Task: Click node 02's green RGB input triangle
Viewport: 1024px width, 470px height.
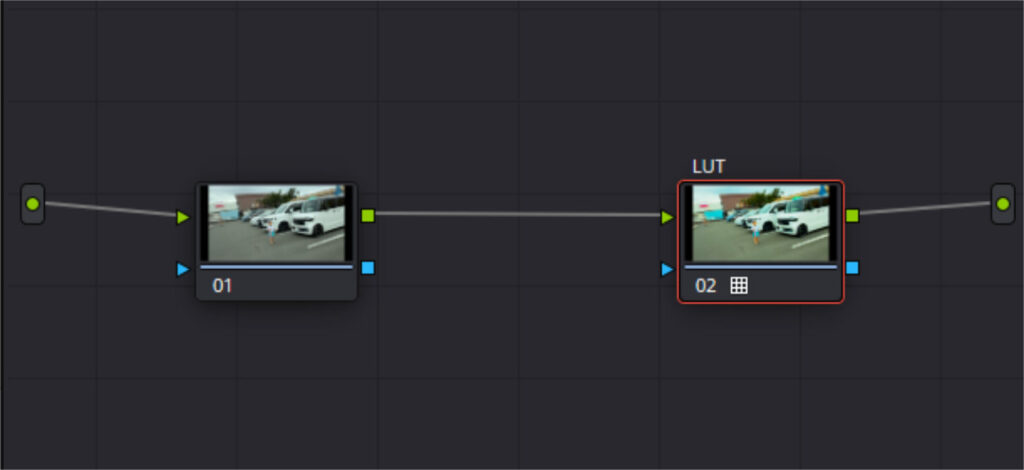Action: point(667,217)
